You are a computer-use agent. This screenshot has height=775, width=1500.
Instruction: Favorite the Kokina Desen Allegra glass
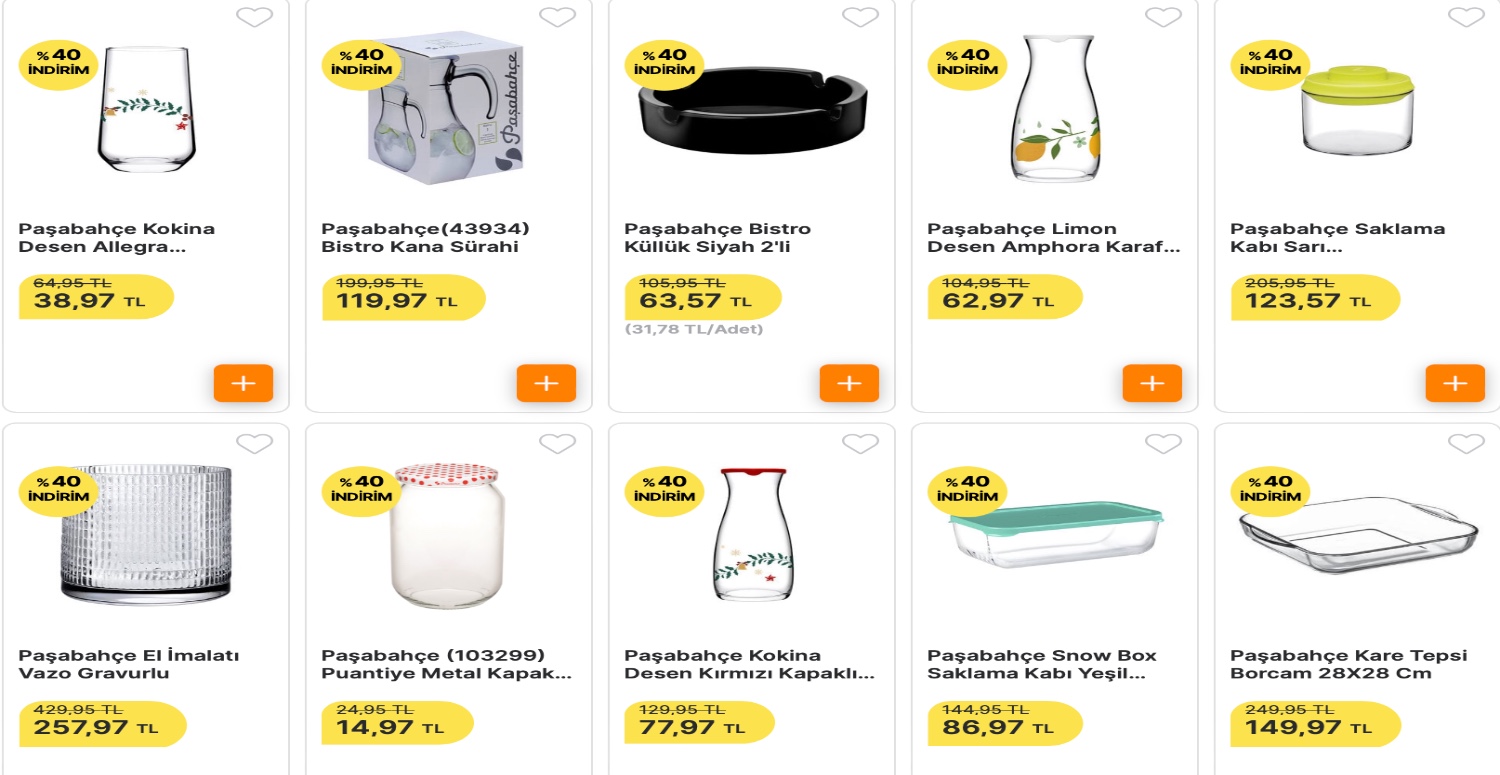point(254,17)
